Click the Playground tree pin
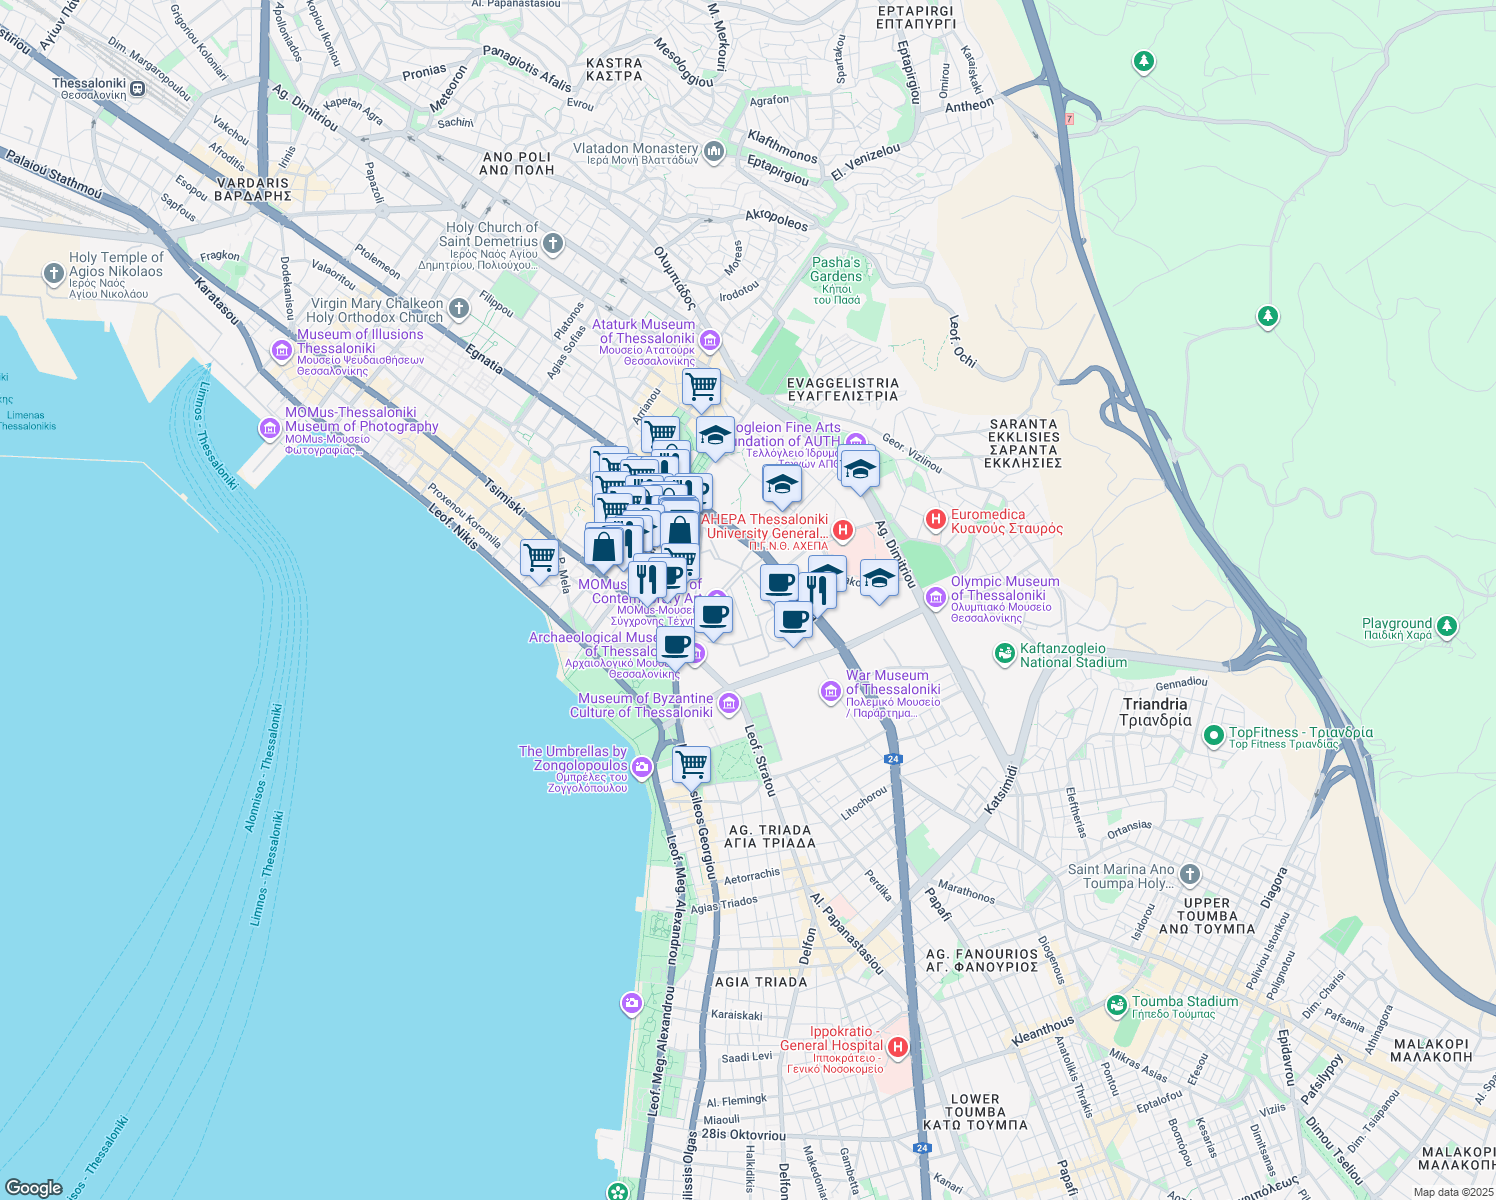1496x1200 pixels. pos(1447,628)
